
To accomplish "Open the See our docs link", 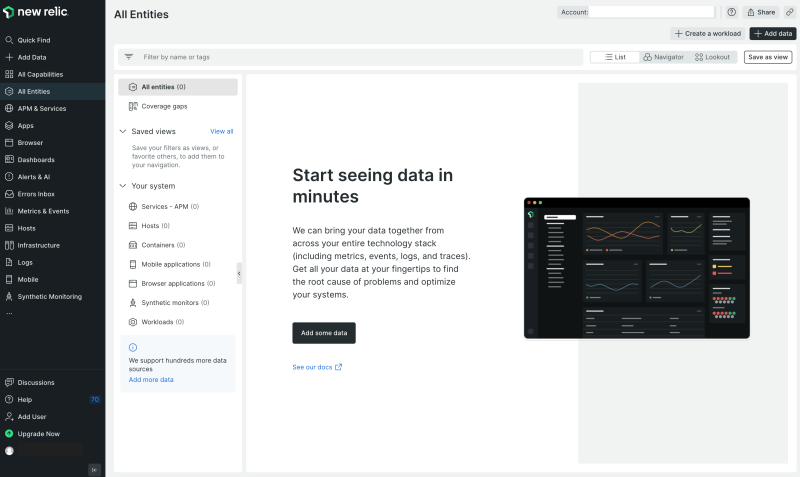I will [317, 367].
